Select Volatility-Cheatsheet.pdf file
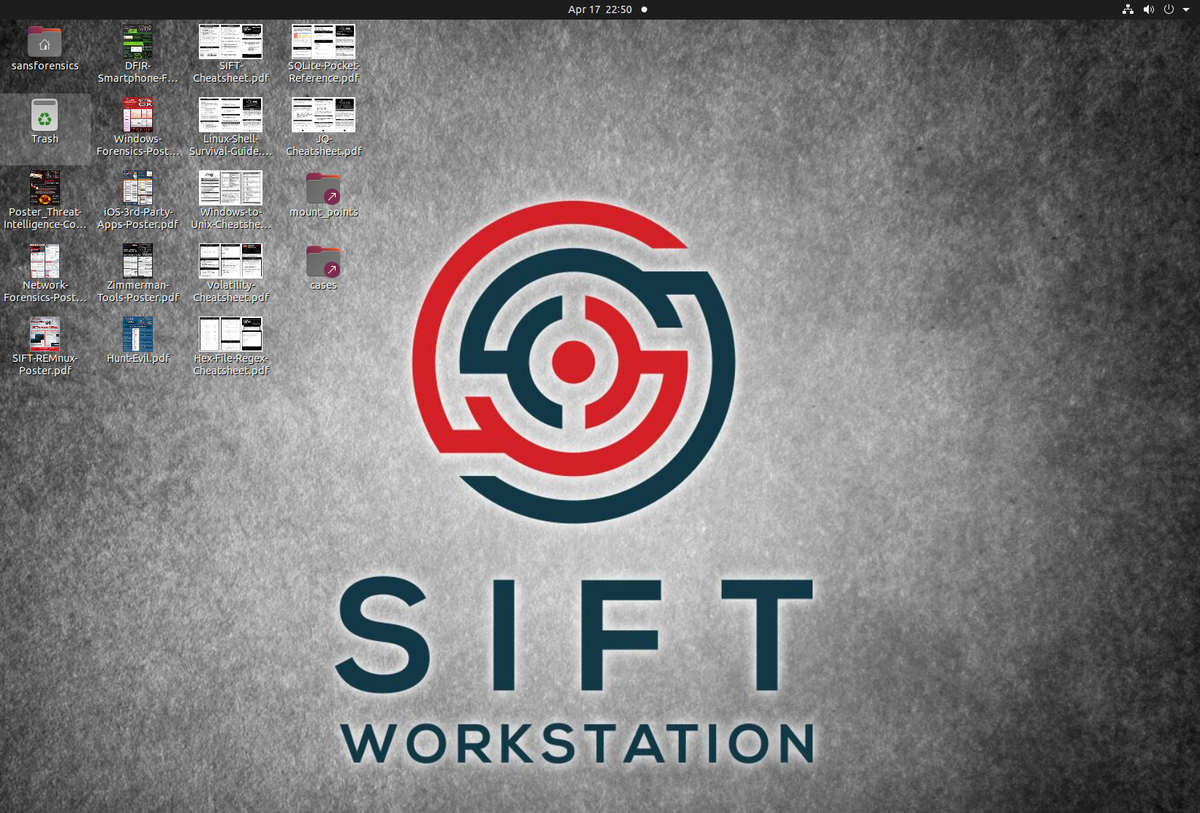 (x=230, y=261)
